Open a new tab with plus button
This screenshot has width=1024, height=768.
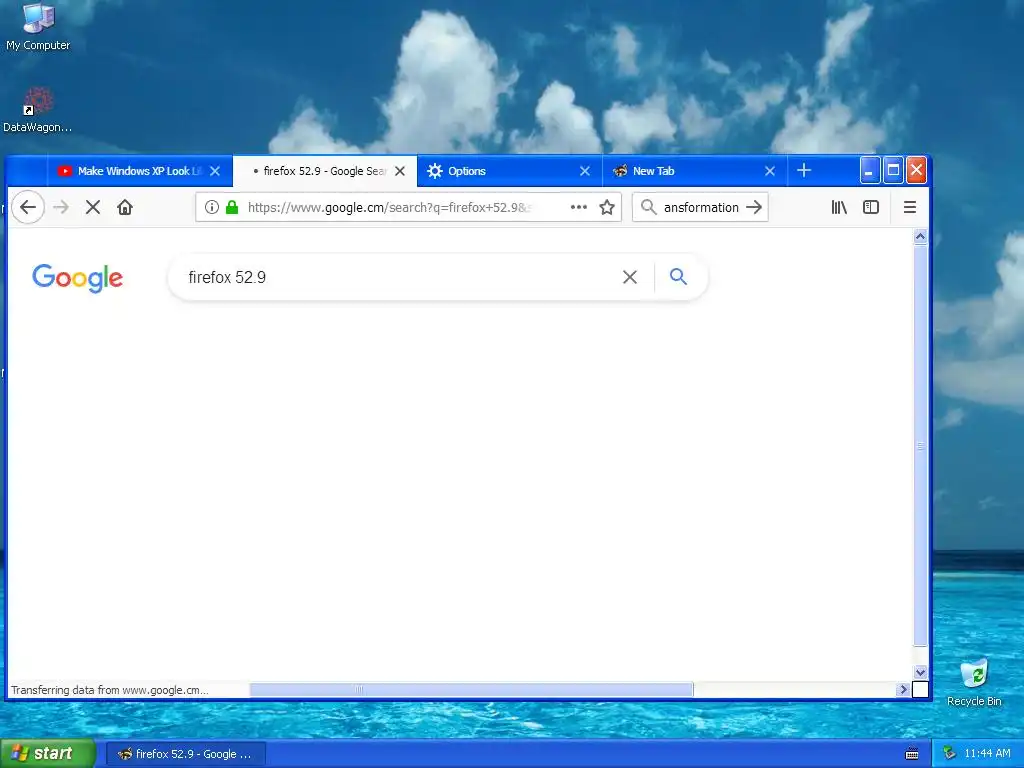click(x=804, y=170)
